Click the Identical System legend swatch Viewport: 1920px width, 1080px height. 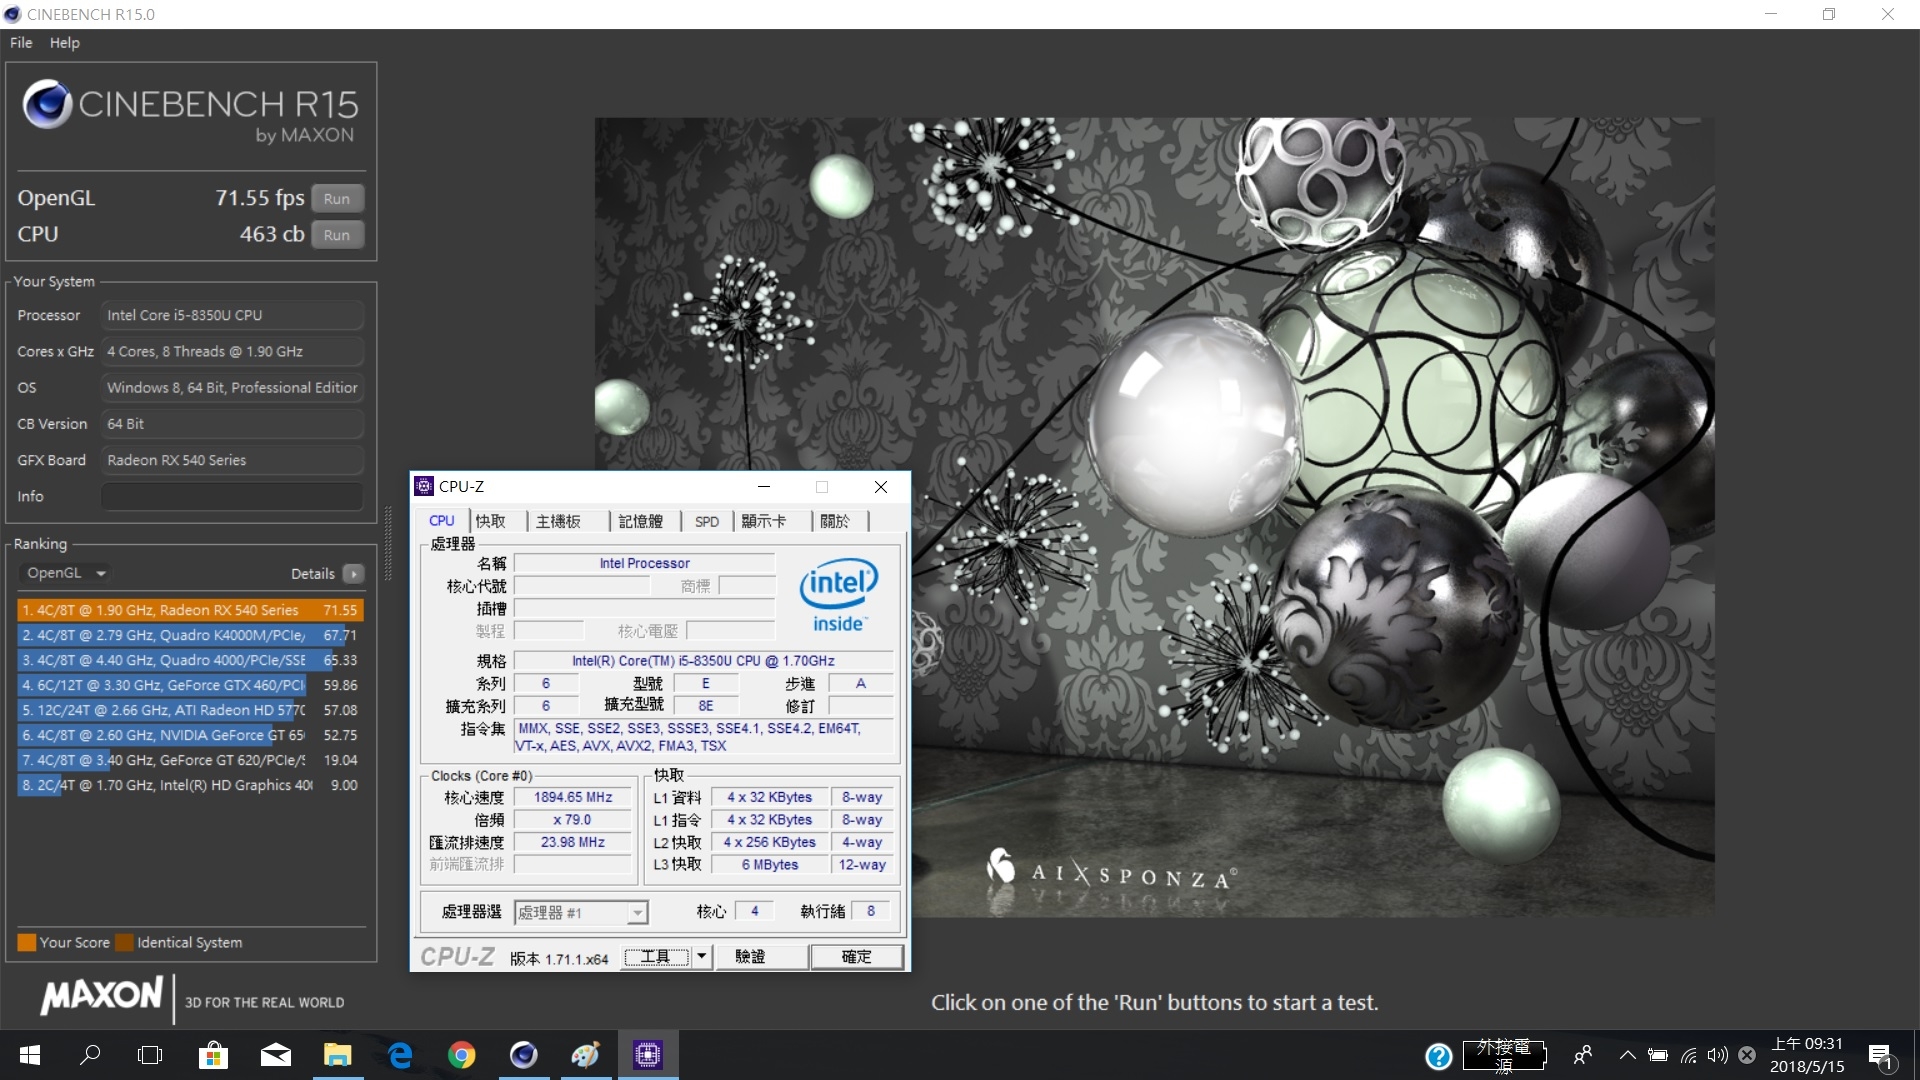coord(124,942)
